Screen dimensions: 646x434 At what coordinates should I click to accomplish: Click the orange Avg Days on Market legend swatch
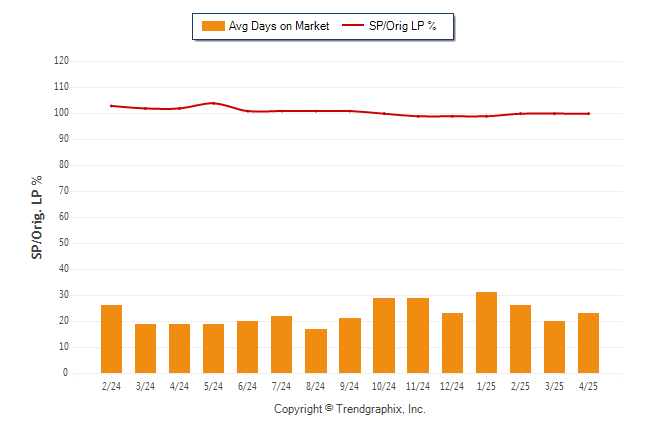213,26
